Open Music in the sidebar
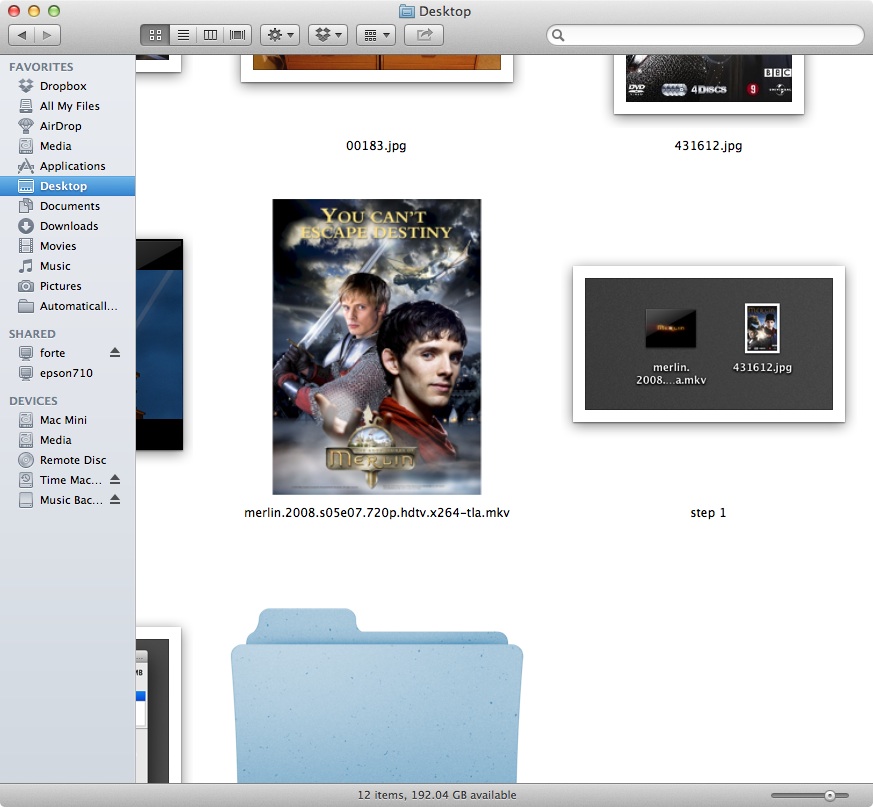873x807 pixels. coord(67,266)
